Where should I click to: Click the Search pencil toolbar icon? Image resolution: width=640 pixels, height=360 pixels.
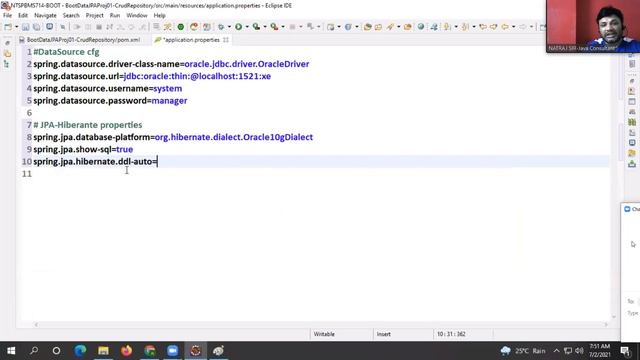point(390,27)
